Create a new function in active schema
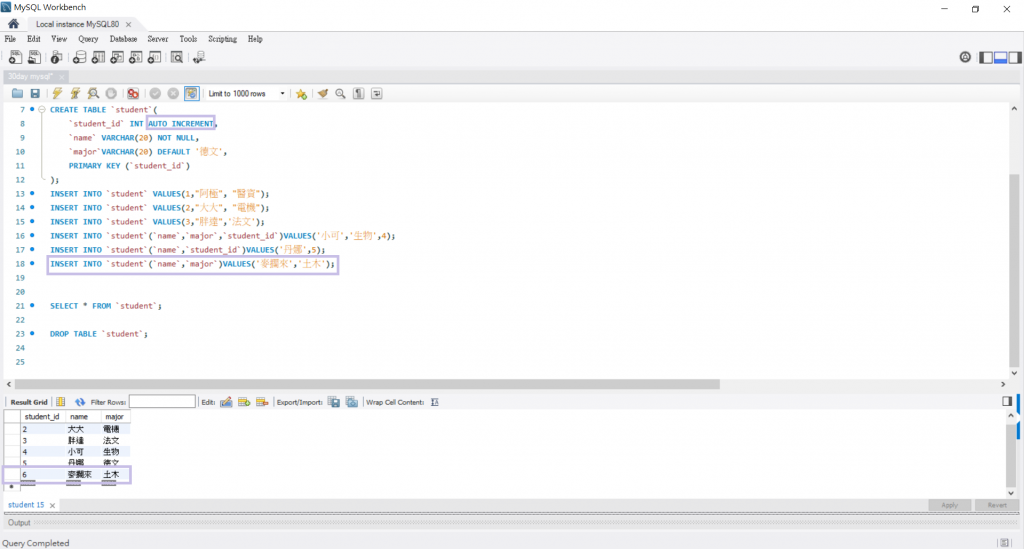Screen dimensions: 1024x549 coord(154,57)
